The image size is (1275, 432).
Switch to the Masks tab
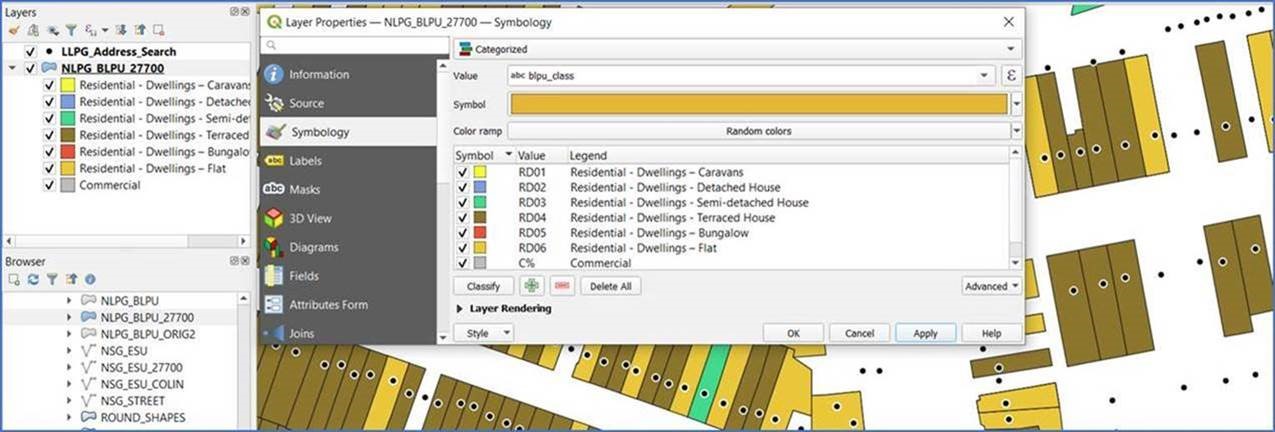click(347, 189)
